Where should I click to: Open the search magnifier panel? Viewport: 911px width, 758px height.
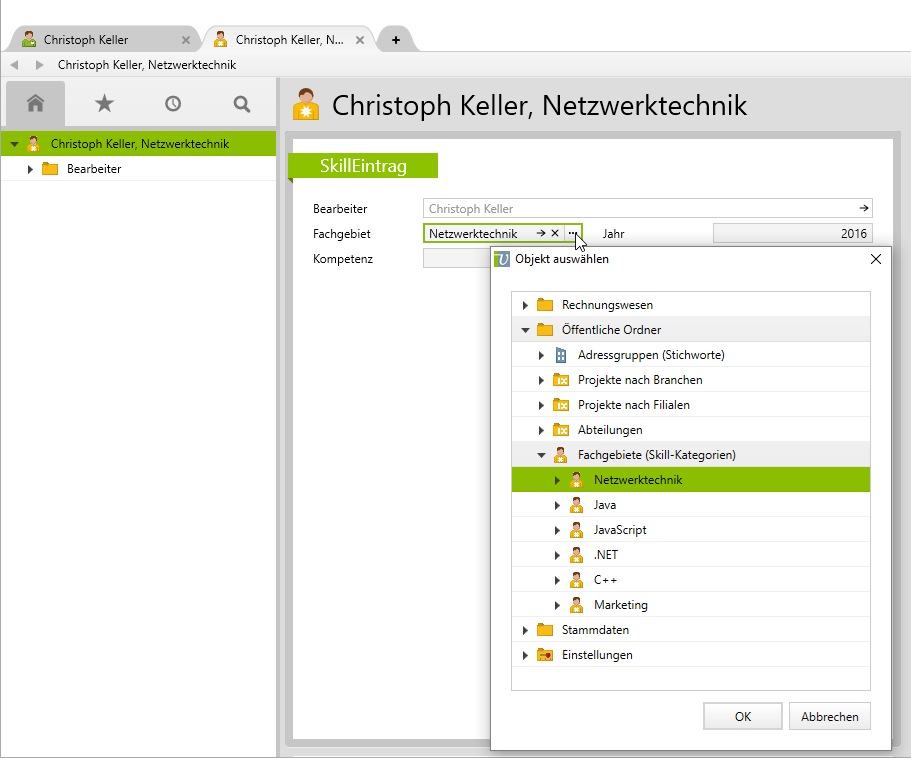(241, 104)
